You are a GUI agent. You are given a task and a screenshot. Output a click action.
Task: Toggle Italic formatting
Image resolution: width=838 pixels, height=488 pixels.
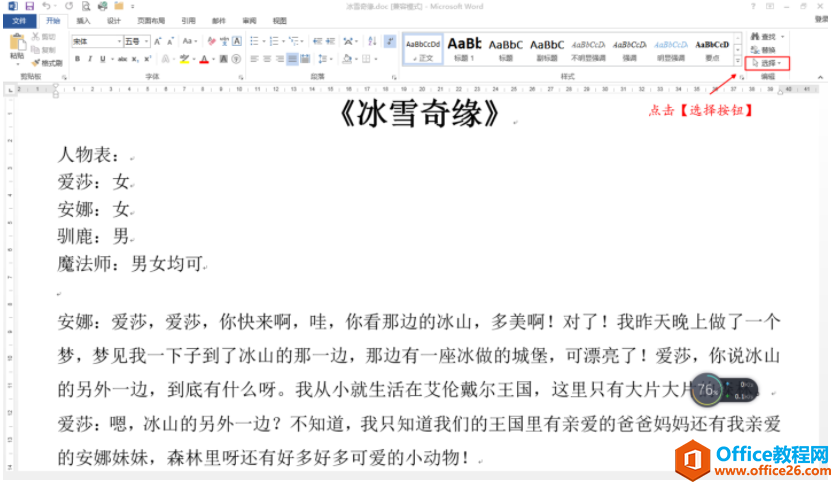pos(90,59)
